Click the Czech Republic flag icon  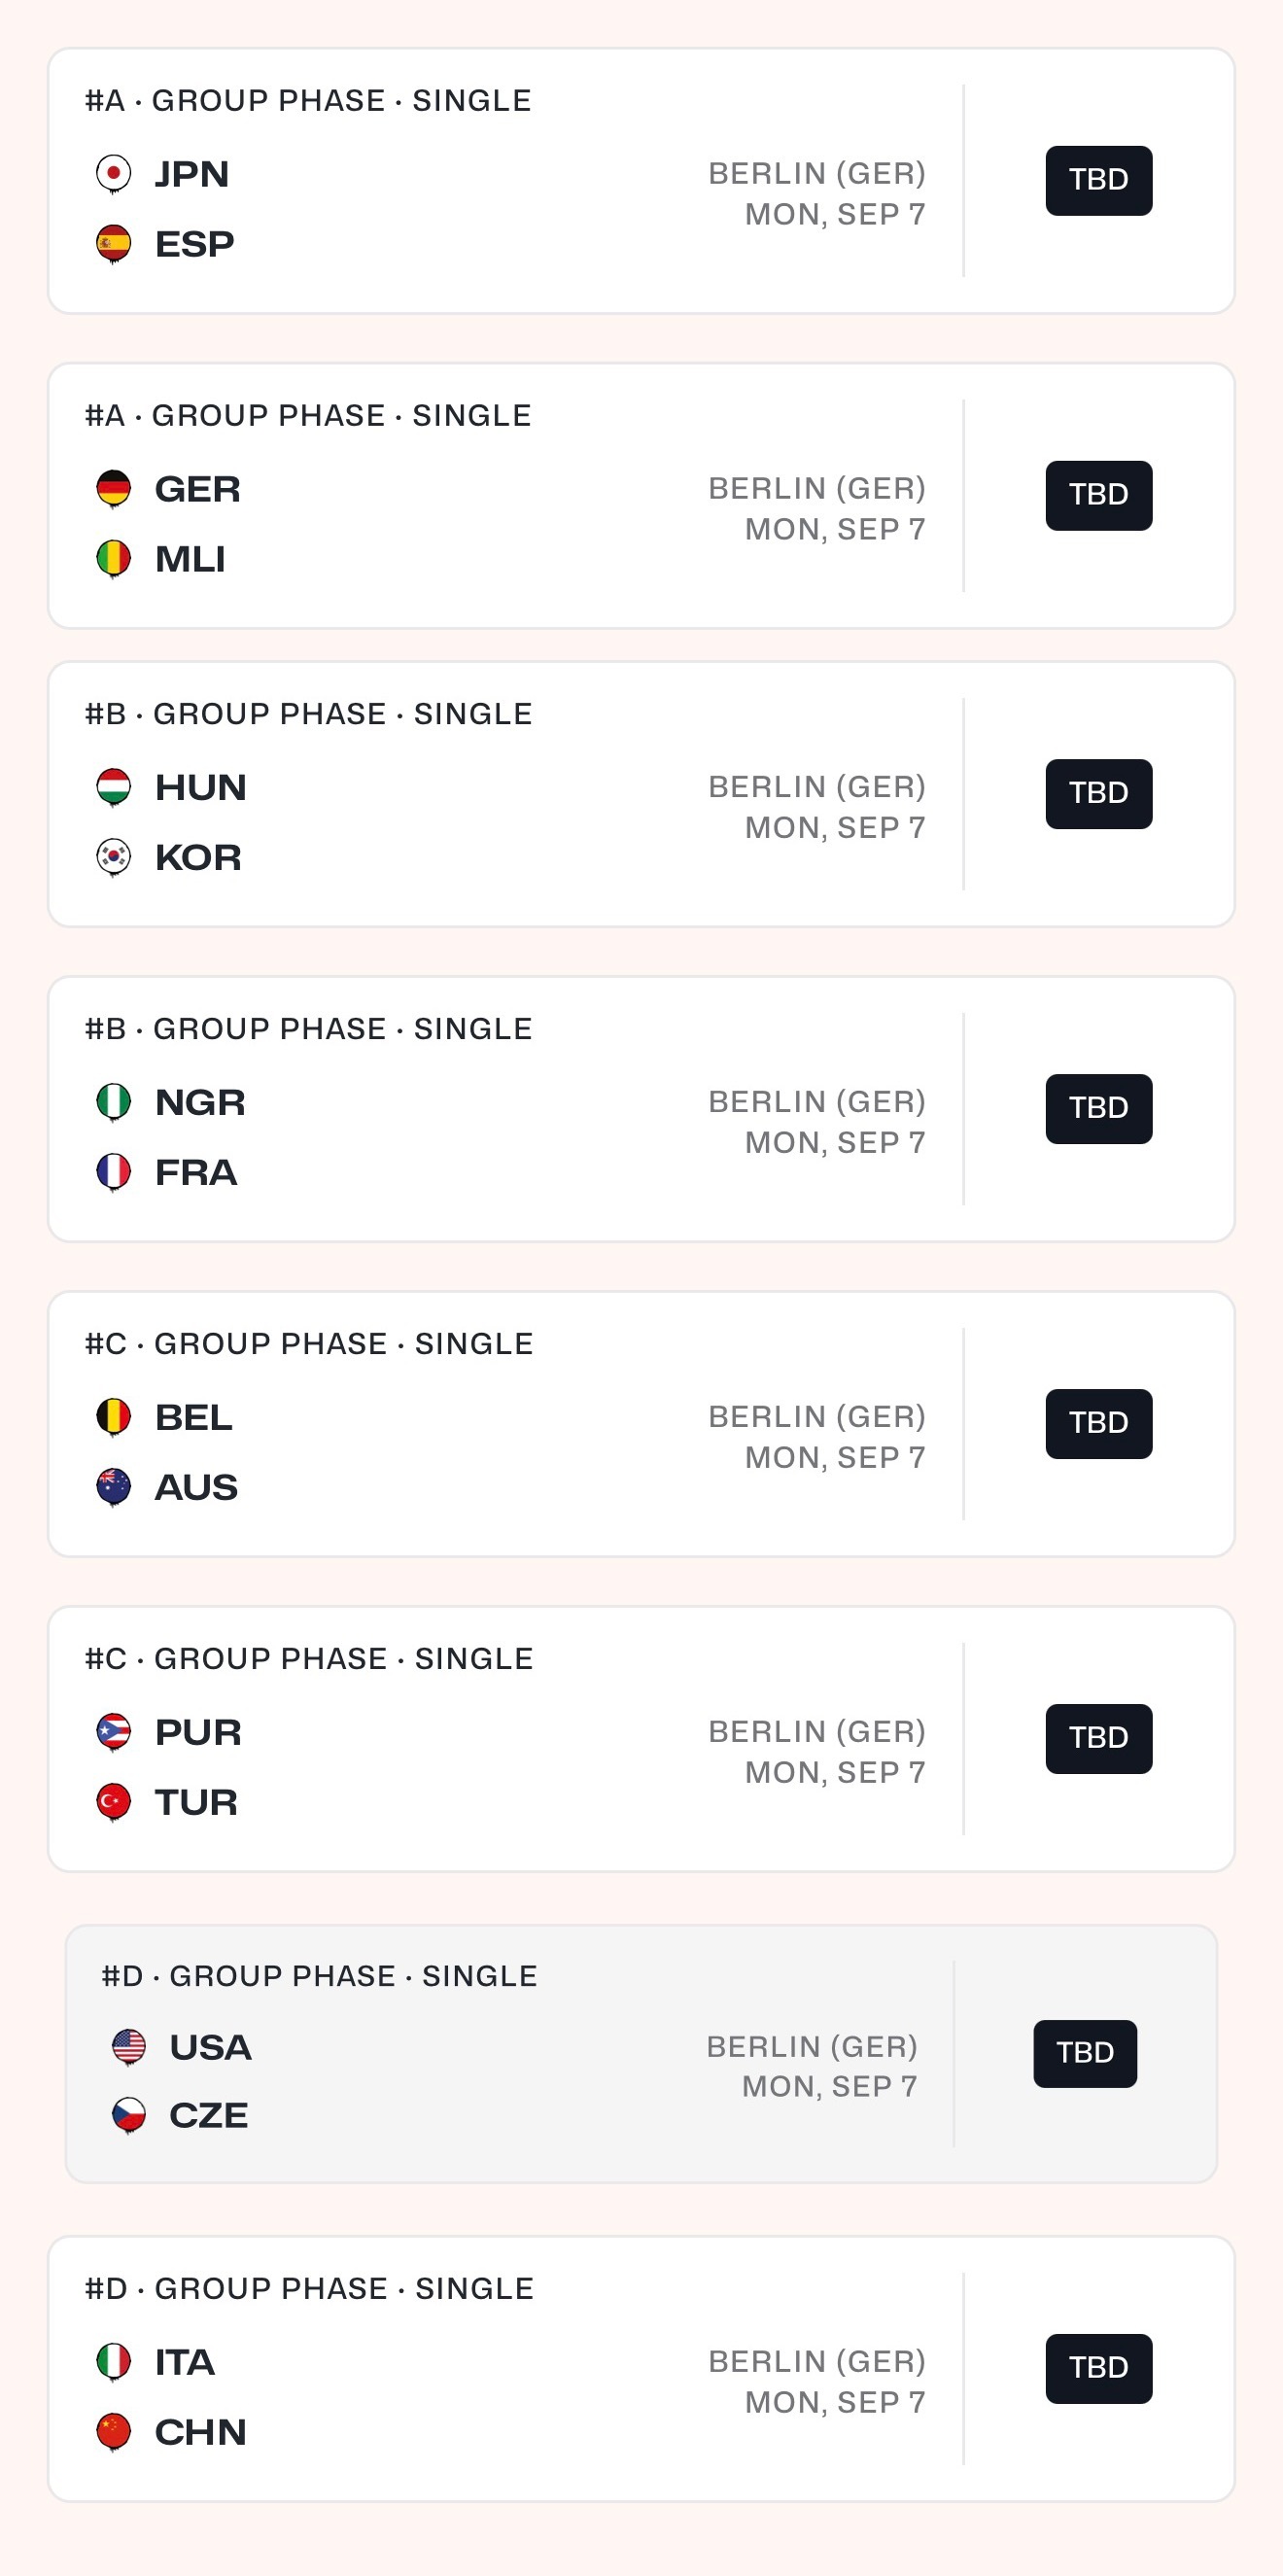point(129,2114)
